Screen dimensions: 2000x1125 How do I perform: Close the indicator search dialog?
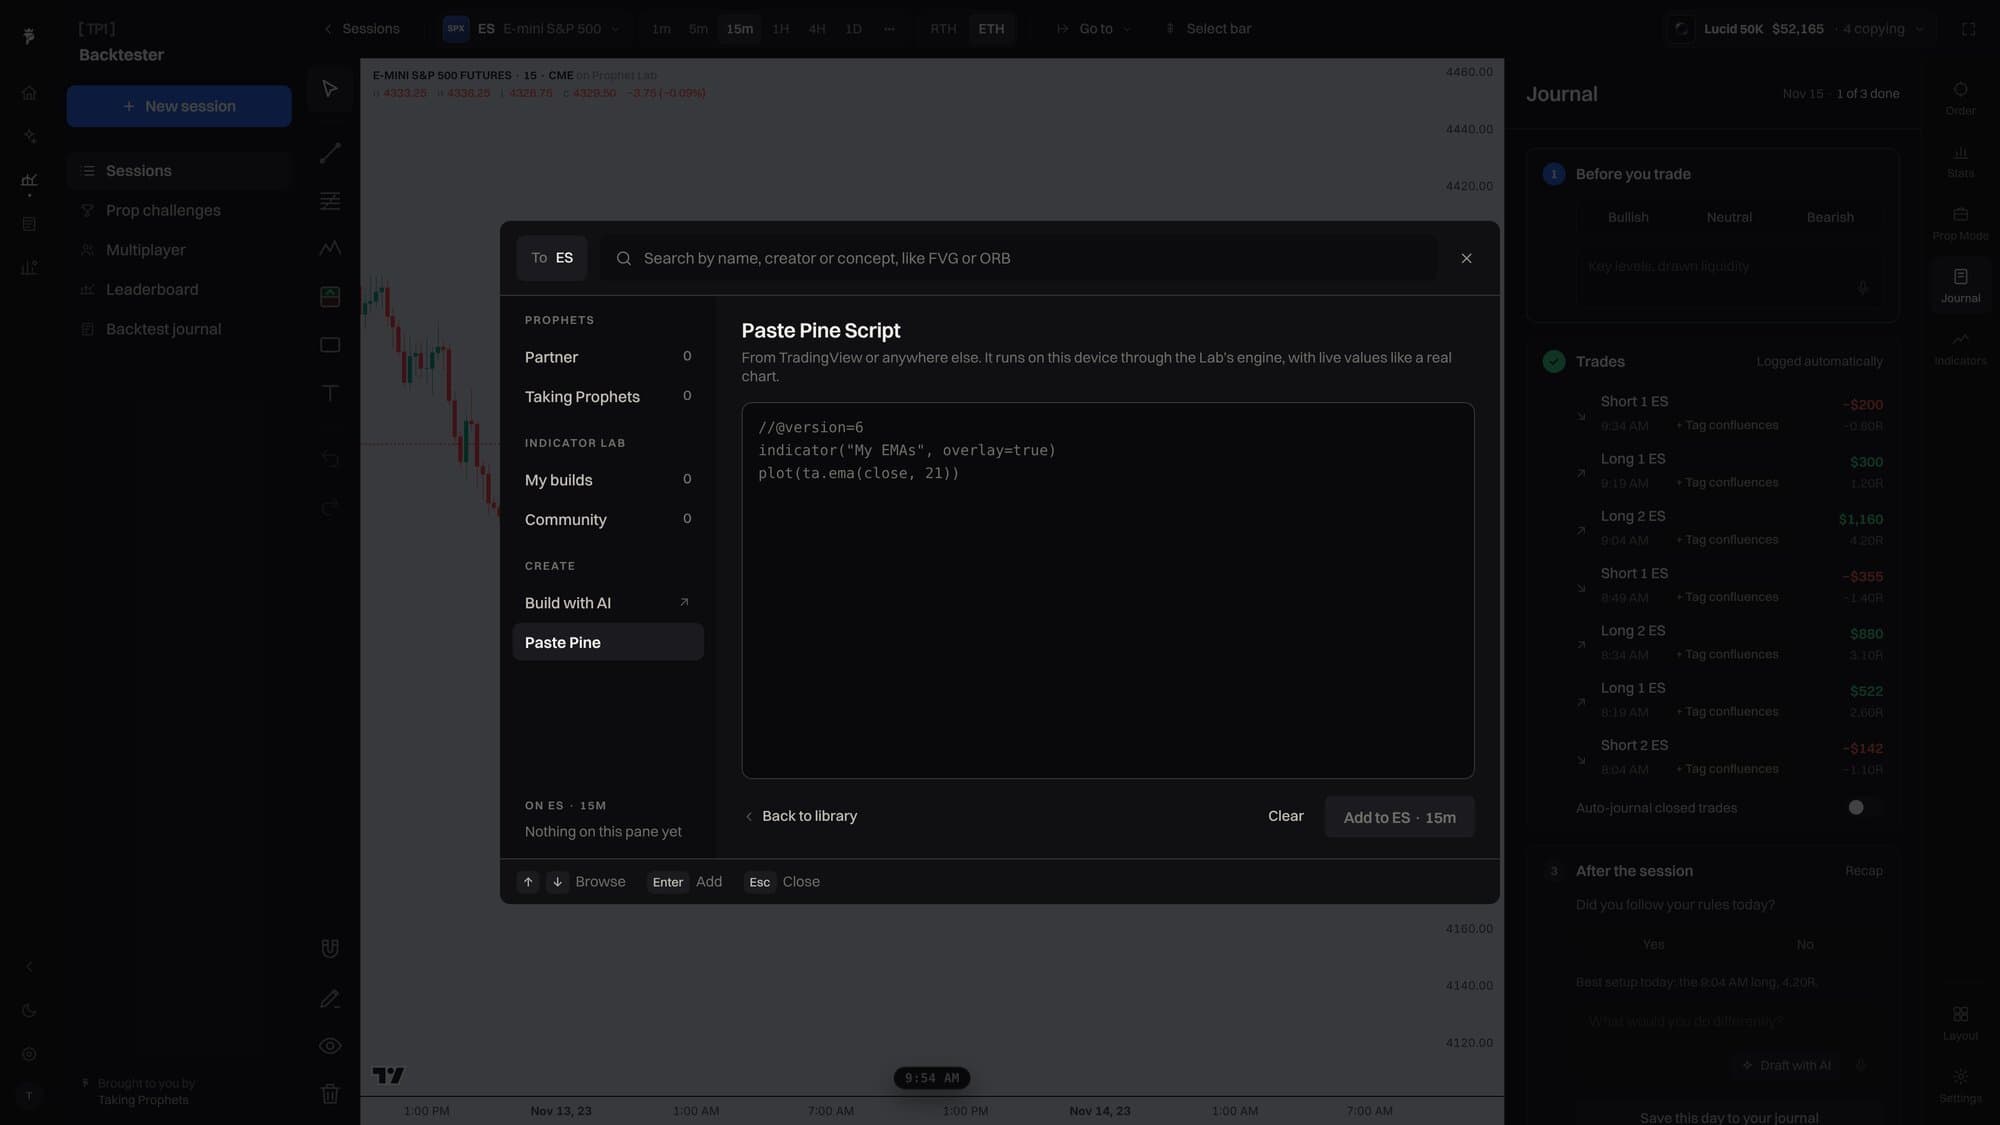[1466, 258]
